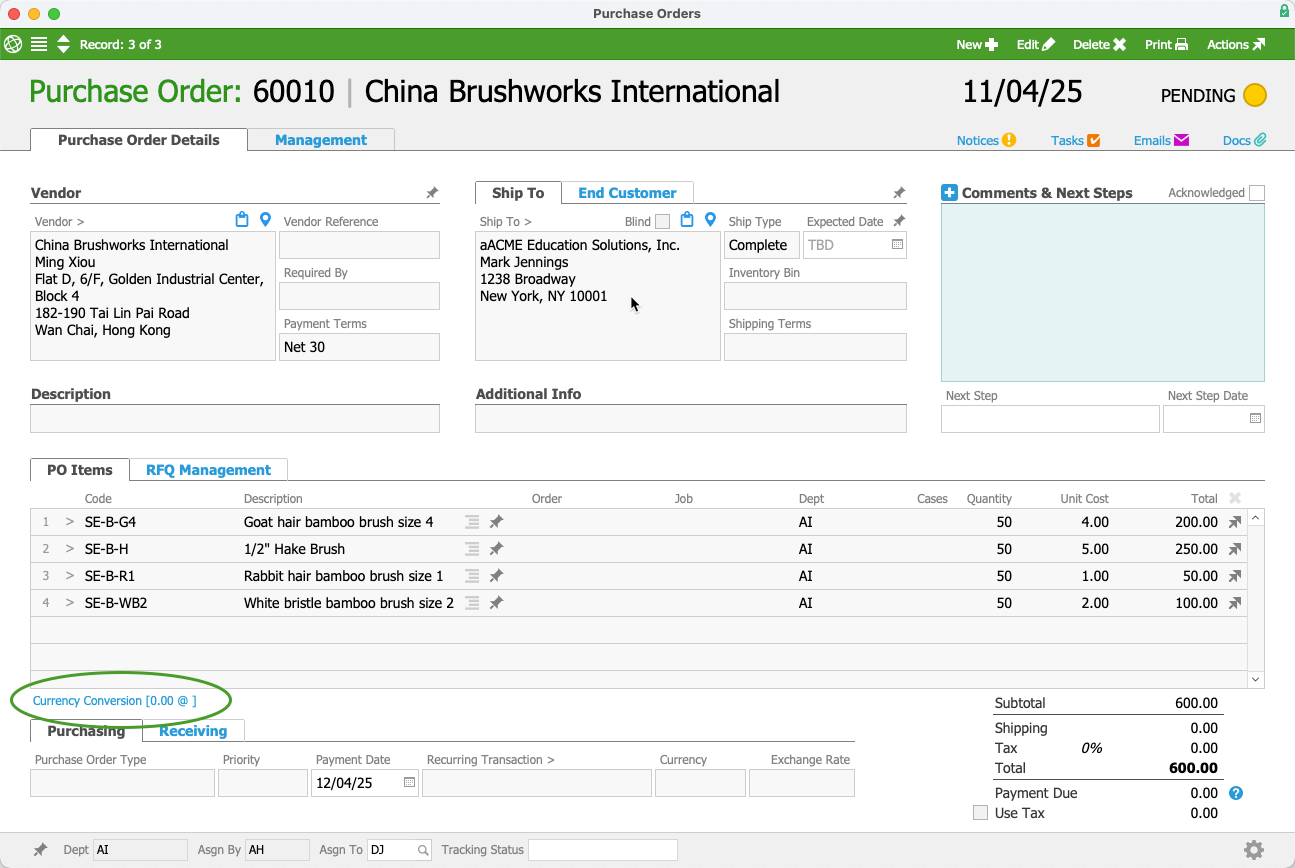Click the Ship To clipboard icon
The image size is (1295, 868).
pos(687,220)
